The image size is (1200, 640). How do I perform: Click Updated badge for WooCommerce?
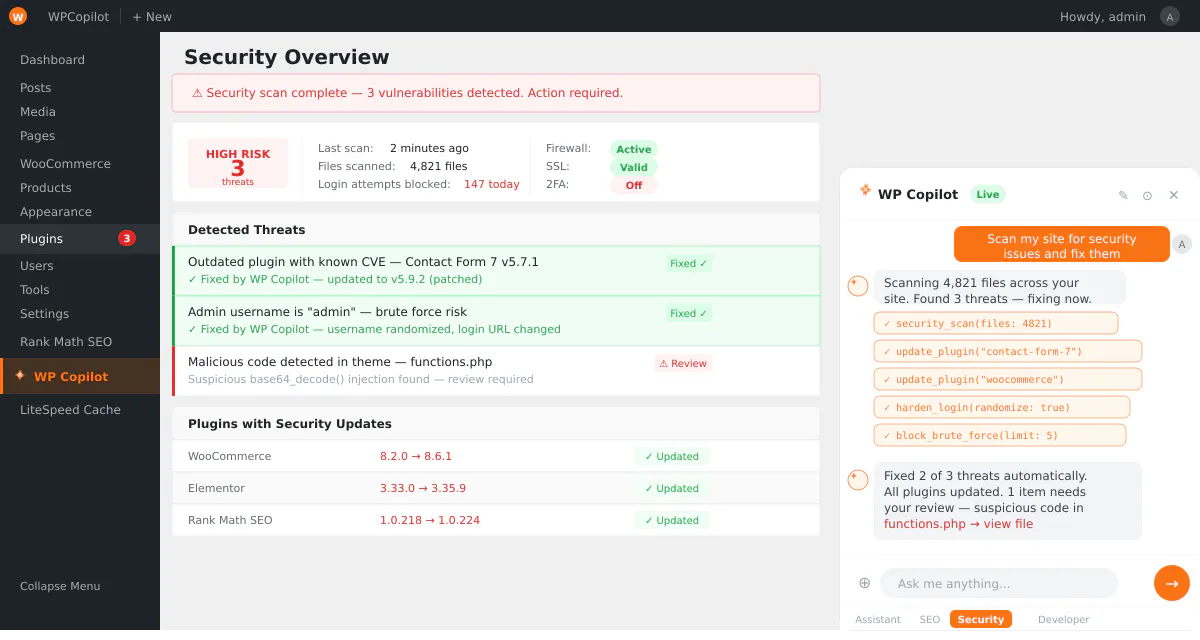[x=672, y=456]
